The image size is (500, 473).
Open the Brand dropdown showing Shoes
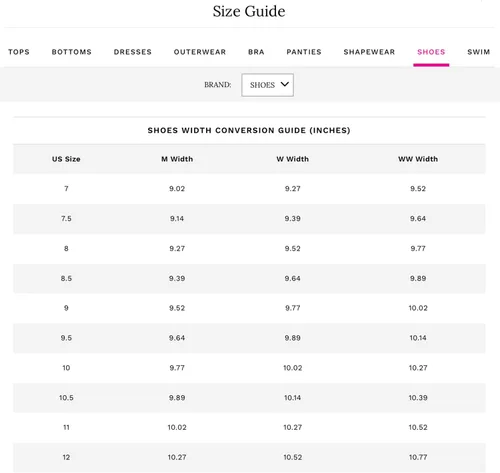click(x=267, y=85)
